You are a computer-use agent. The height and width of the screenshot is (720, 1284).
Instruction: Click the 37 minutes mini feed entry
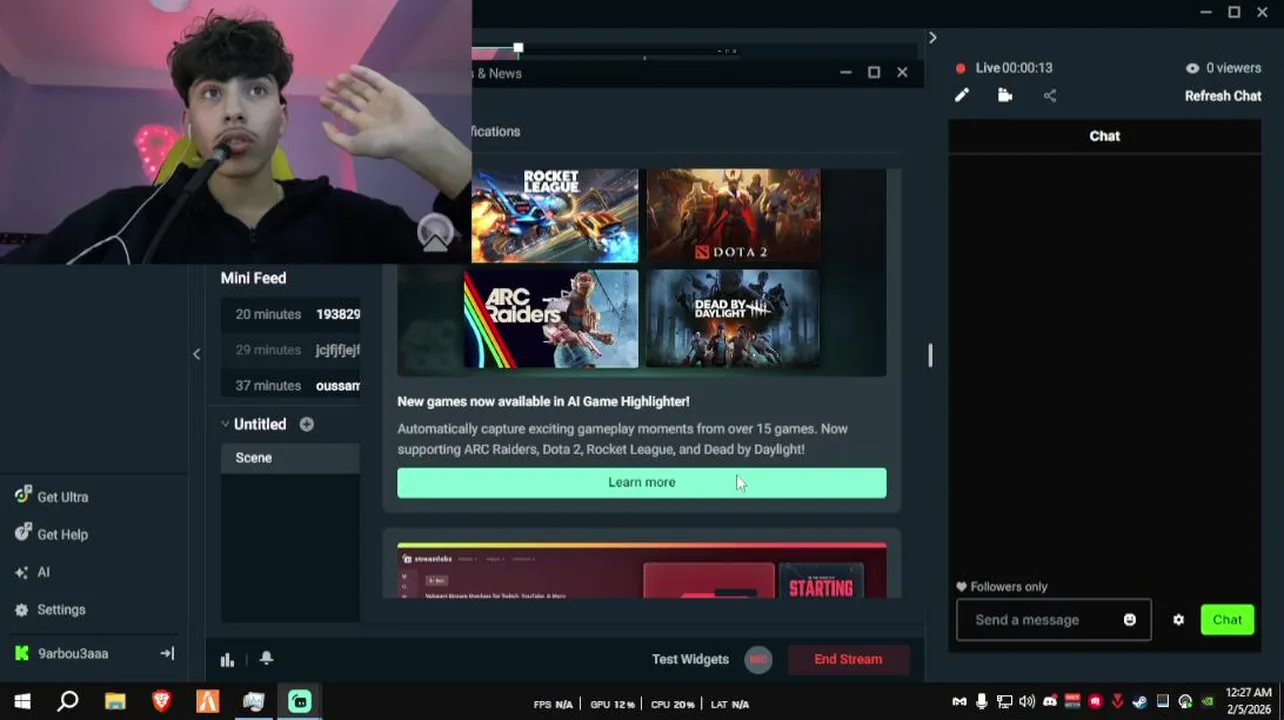coord(290,386)
